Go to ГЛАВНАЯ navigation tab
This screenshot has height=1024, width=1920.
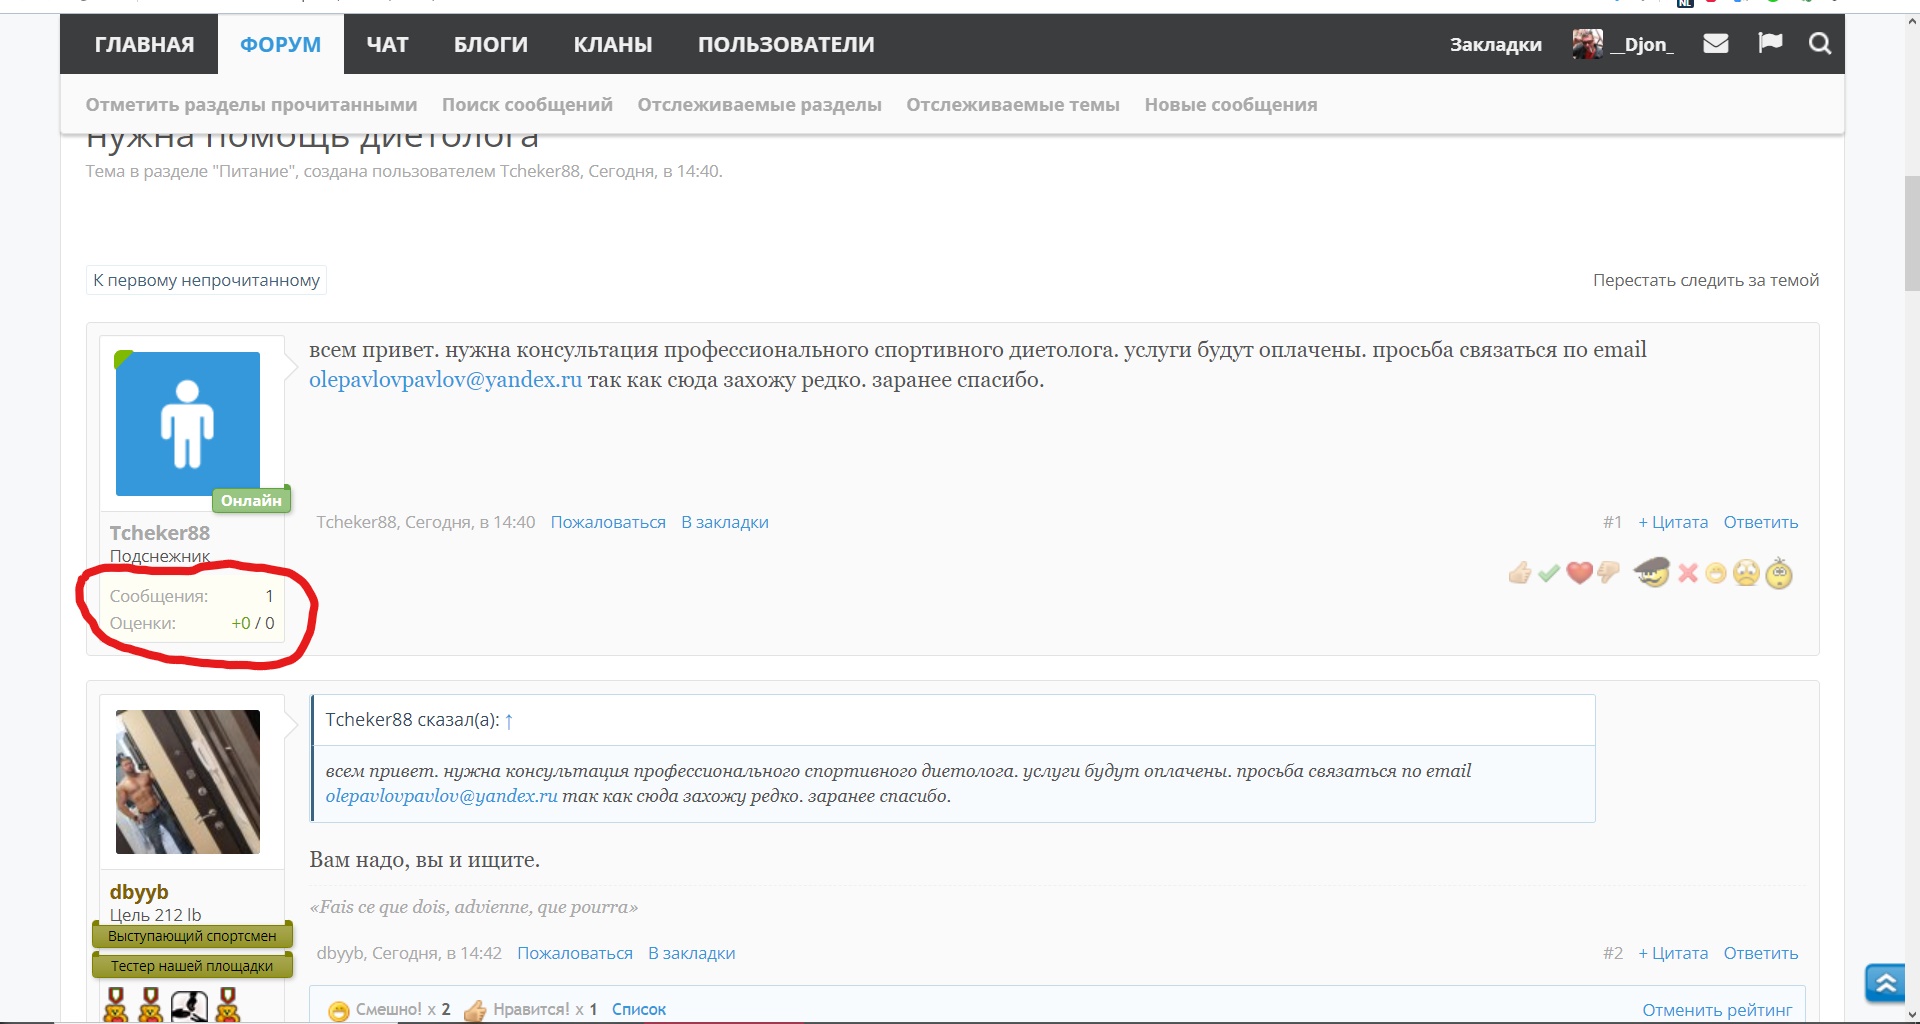(144, 44)
